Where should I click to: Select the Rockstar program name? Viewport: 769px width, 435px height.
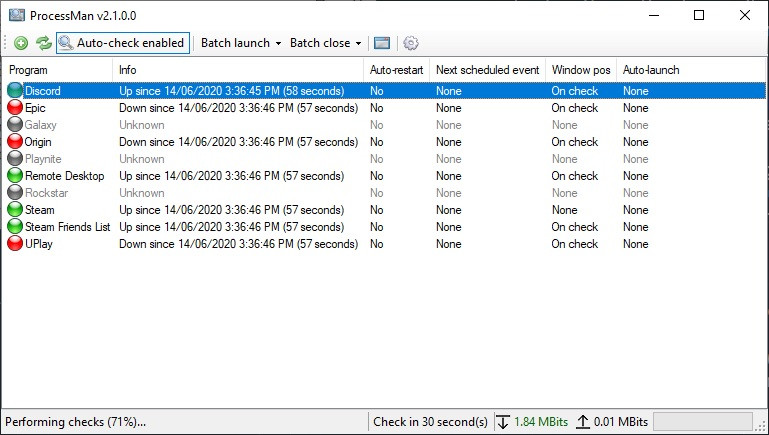(x=47, y=193)
